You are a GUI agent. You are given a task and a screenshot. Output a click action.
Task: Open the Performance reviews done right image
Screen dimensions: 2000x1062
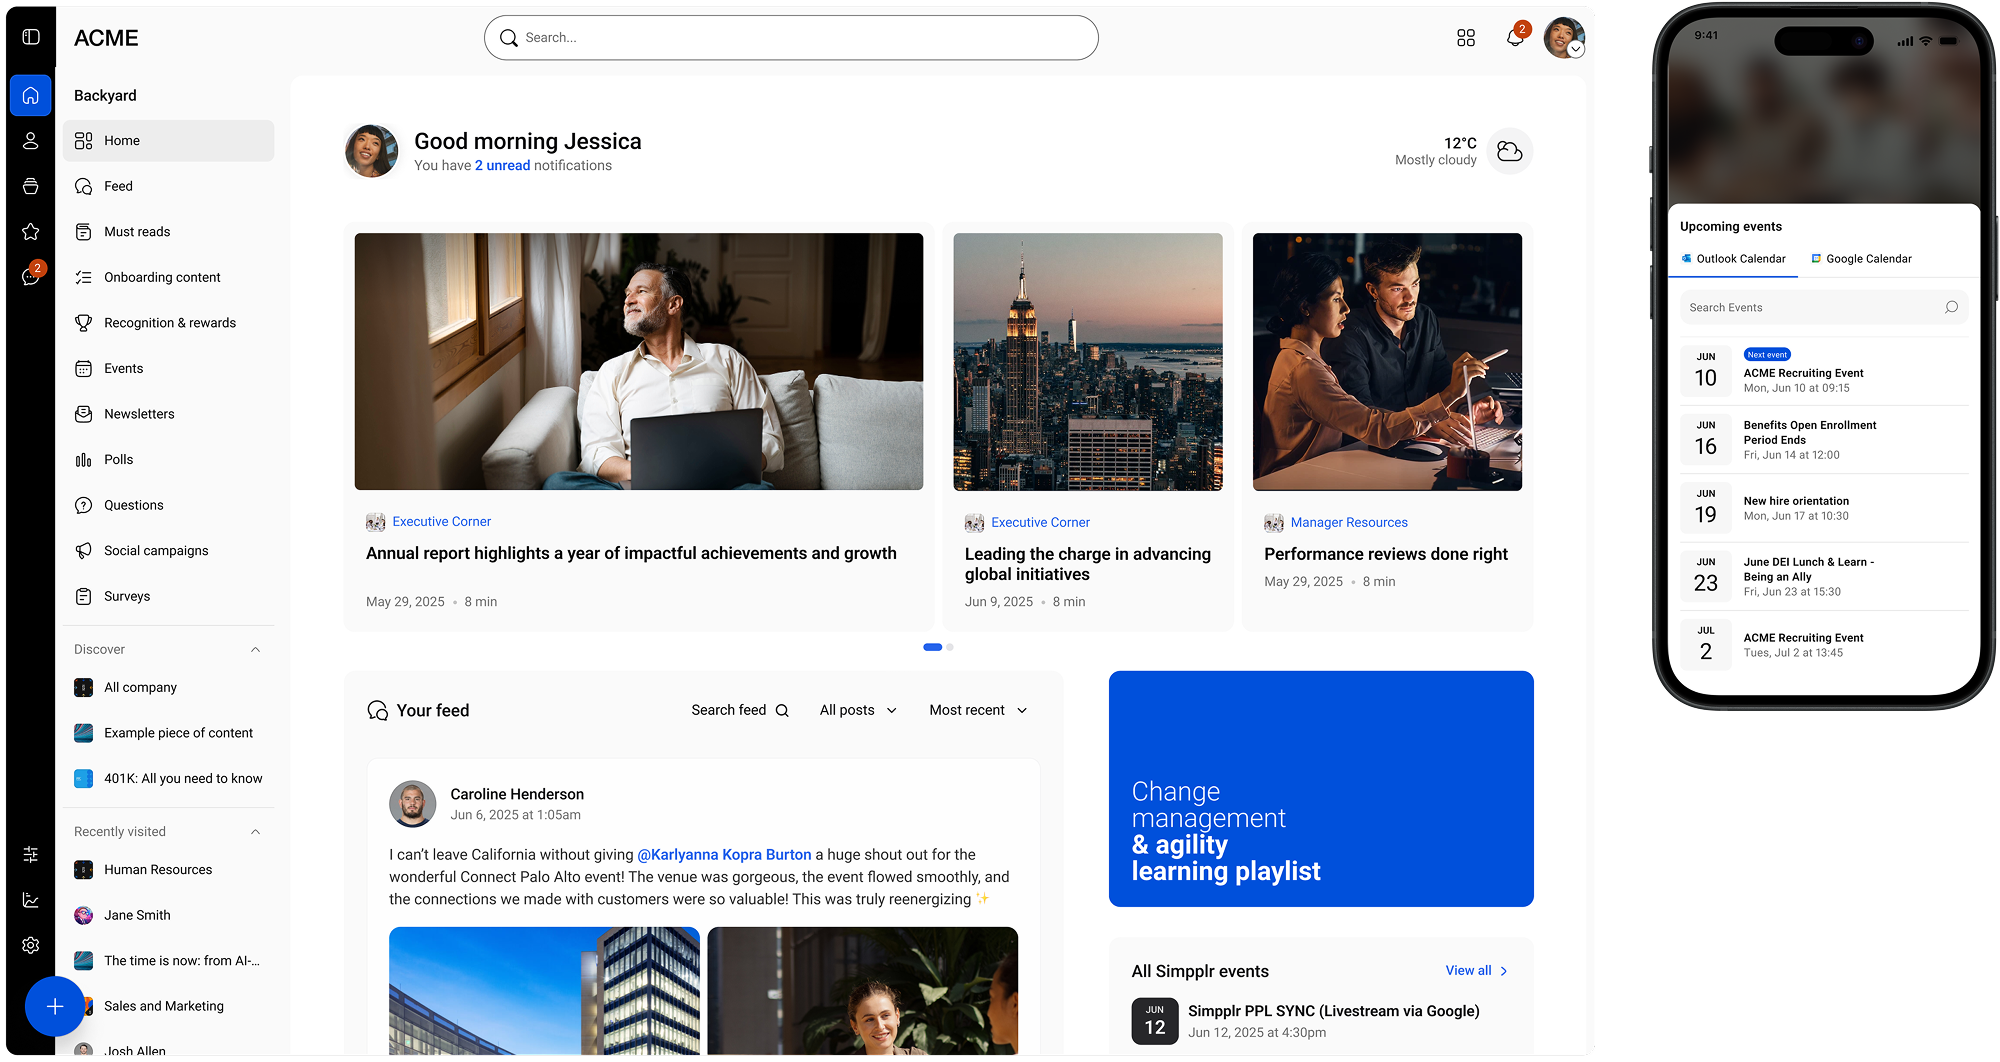coord(1387,362)
